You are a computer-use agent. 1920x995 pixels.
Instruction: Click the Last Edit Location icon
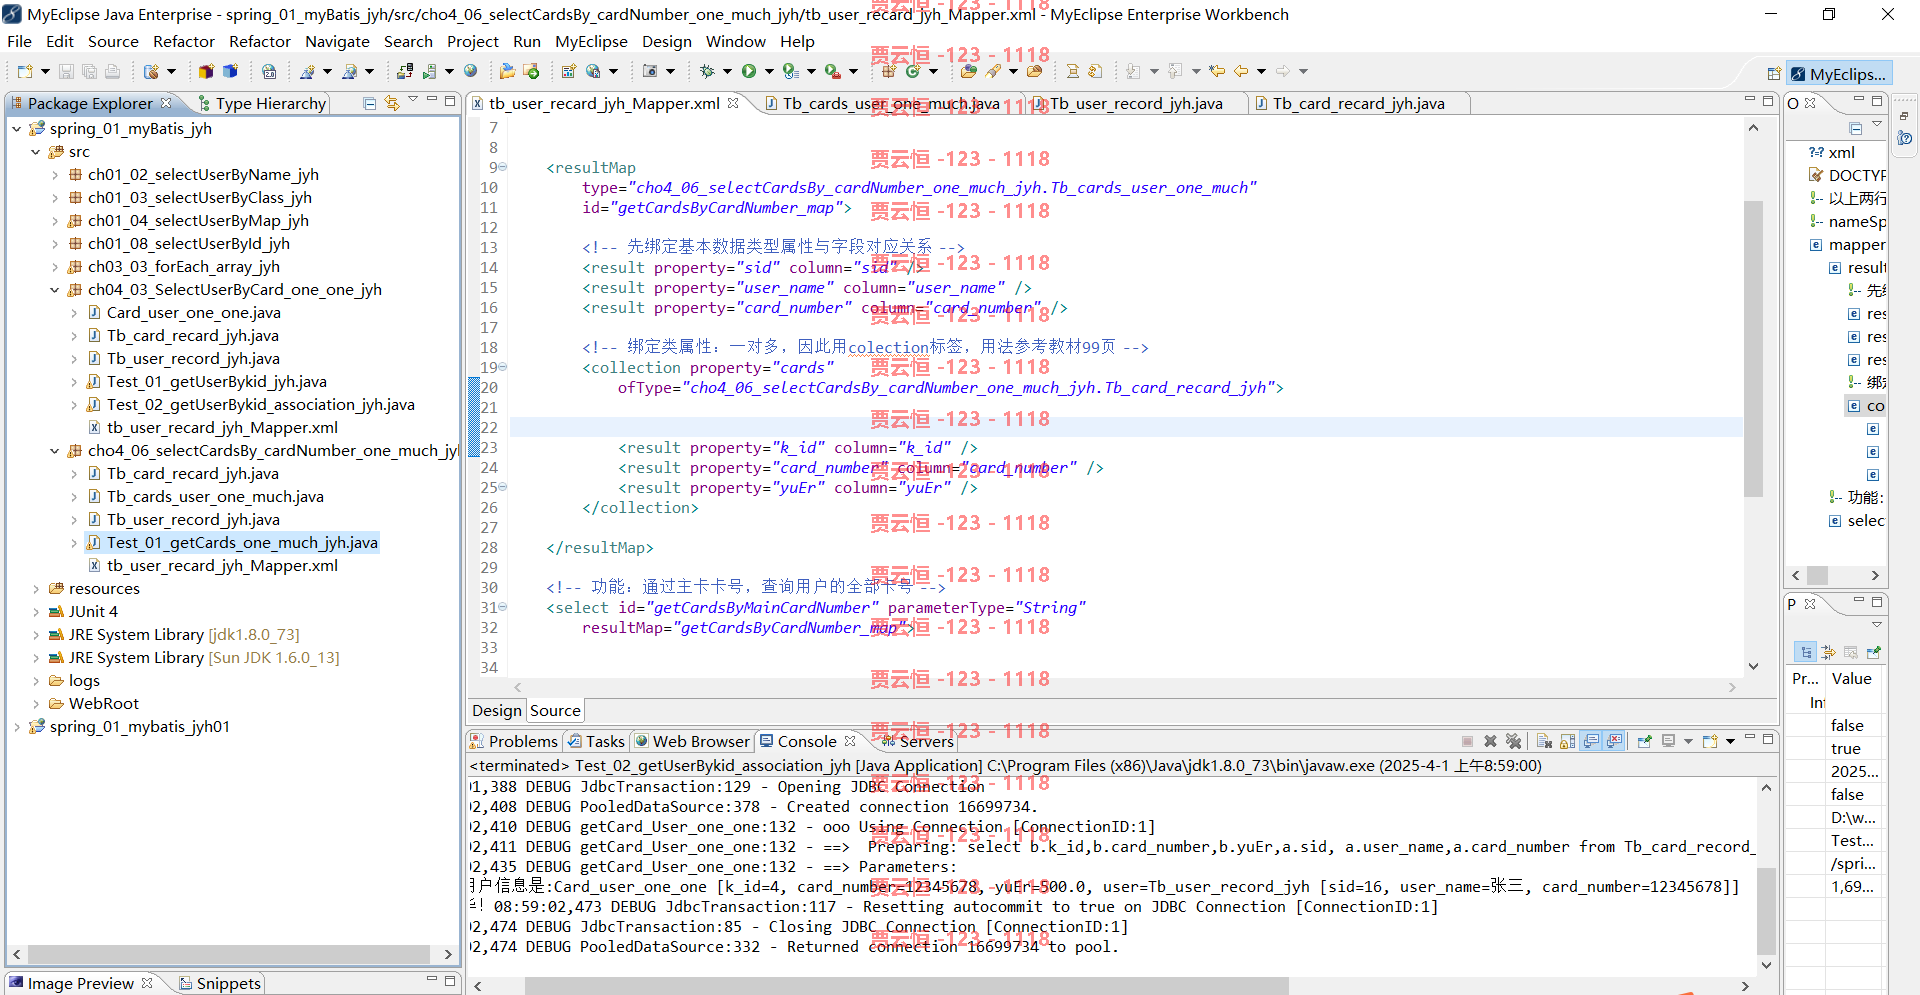tap(1217, 71)
